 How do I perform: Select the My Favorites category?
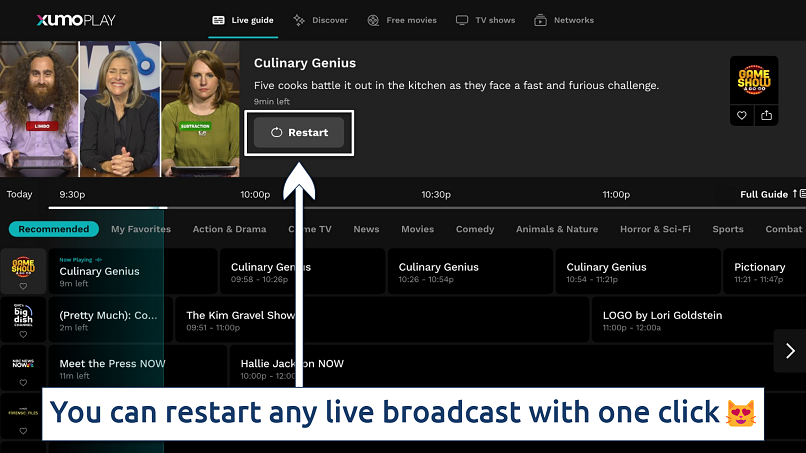tap(141, 229)
